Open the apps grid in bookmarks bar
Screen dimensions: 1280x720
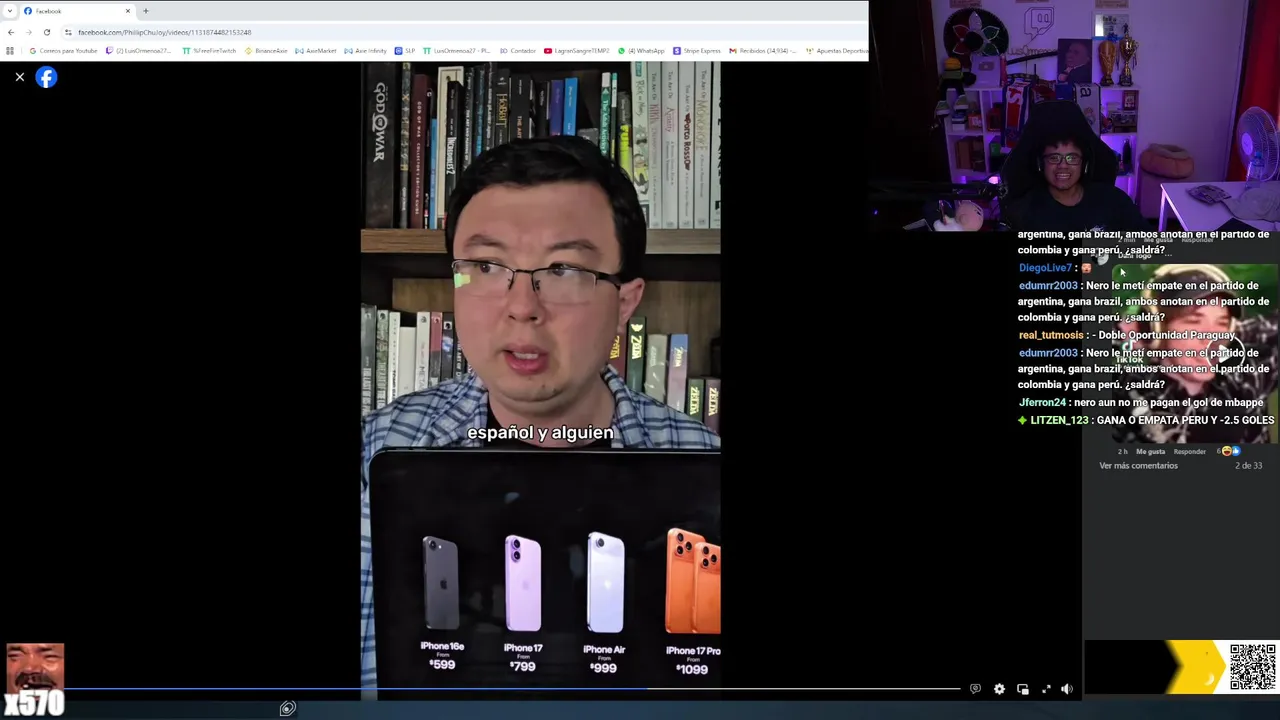tap(10, 51)
